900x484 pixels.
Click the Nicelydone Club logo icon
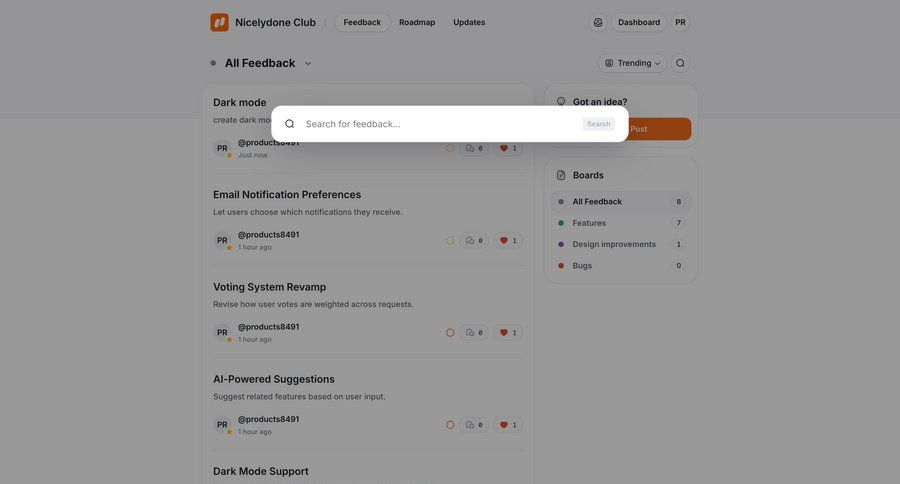point(219,22)
